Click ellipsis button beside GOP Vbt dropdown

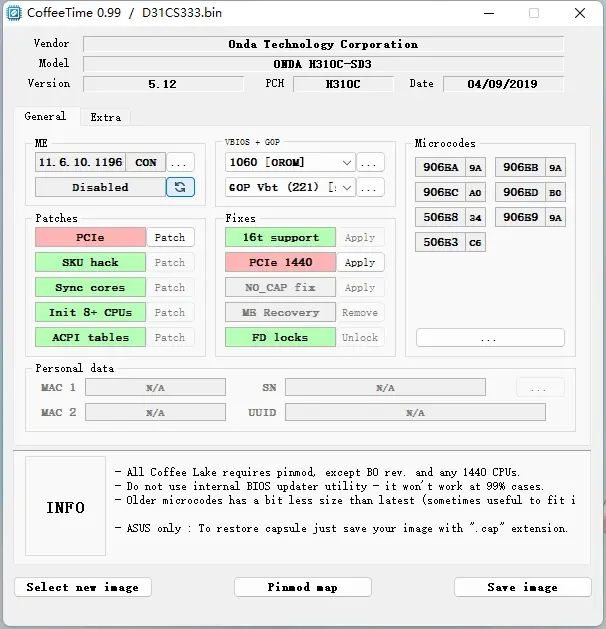tap(370, 187)
